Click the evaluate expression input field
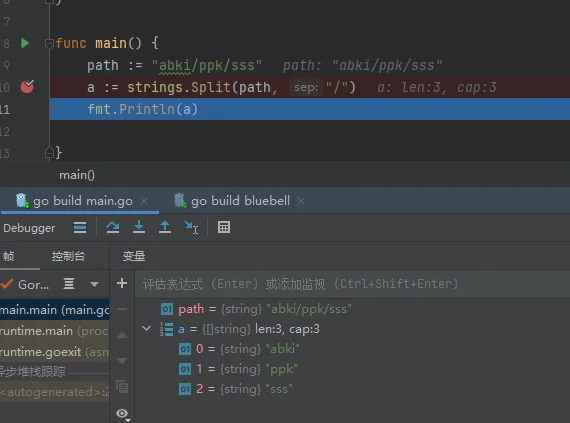 [352, 284]
